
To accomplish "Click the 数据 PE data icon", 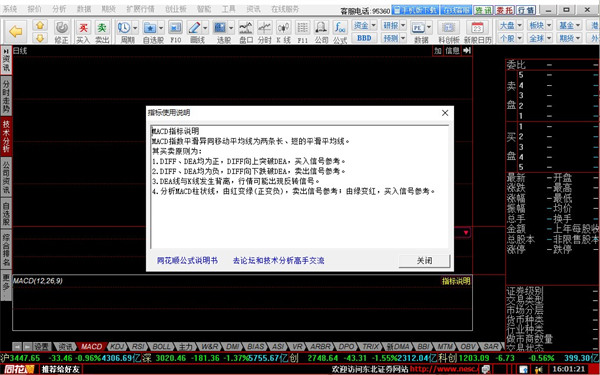I will (418, 28).
